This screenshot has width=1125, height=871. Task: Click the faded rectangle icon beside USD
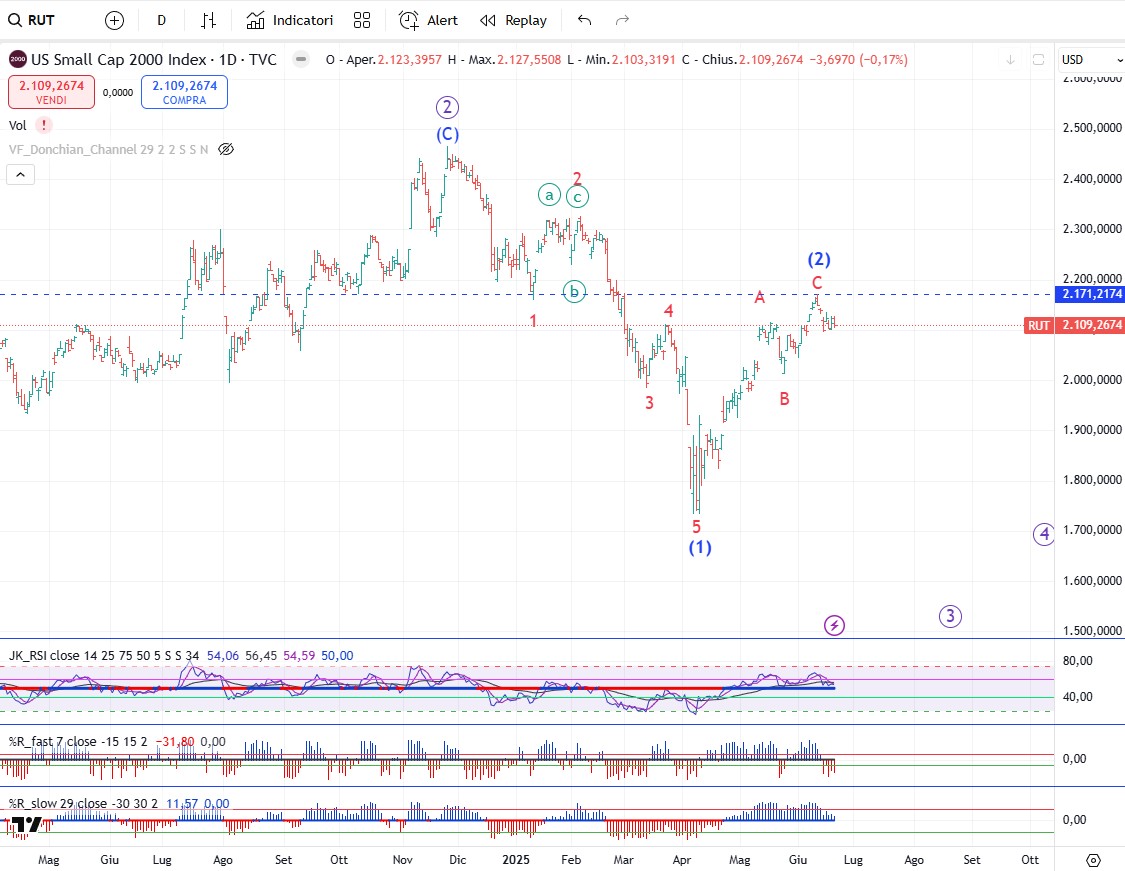(1038, 60)
